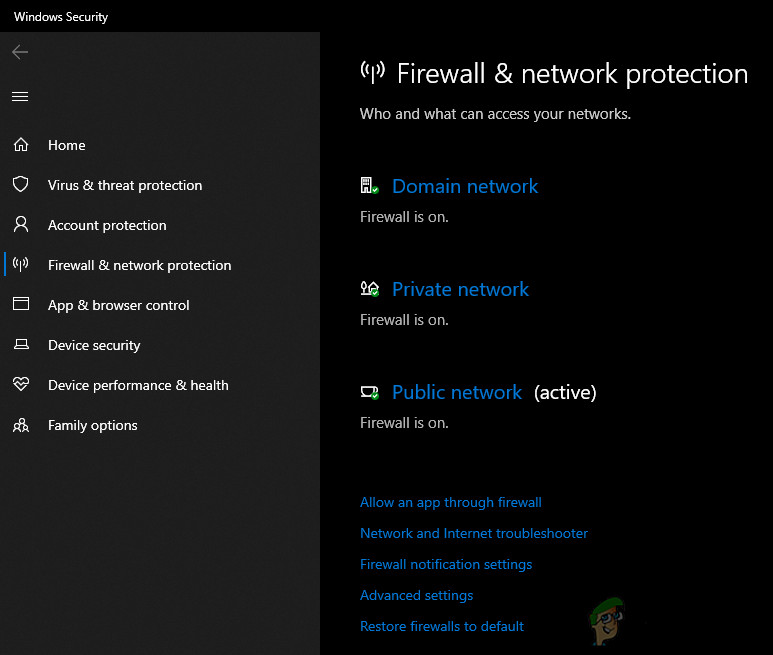Open Domain network settings
The height and width of the screenshot is (655, 773).
pos(464,186)
